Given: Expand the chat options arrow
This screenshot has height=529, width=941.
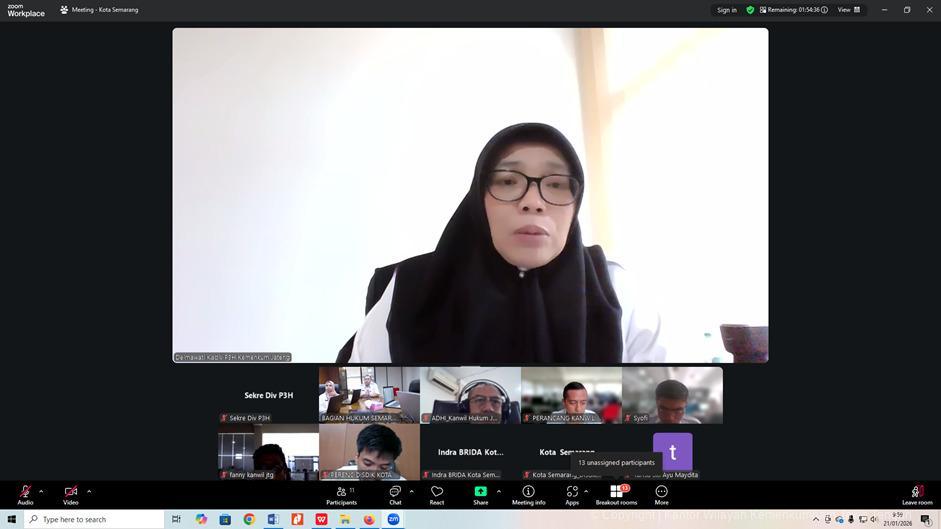Looking at the screenshot, I should click(x=411, y=491).
